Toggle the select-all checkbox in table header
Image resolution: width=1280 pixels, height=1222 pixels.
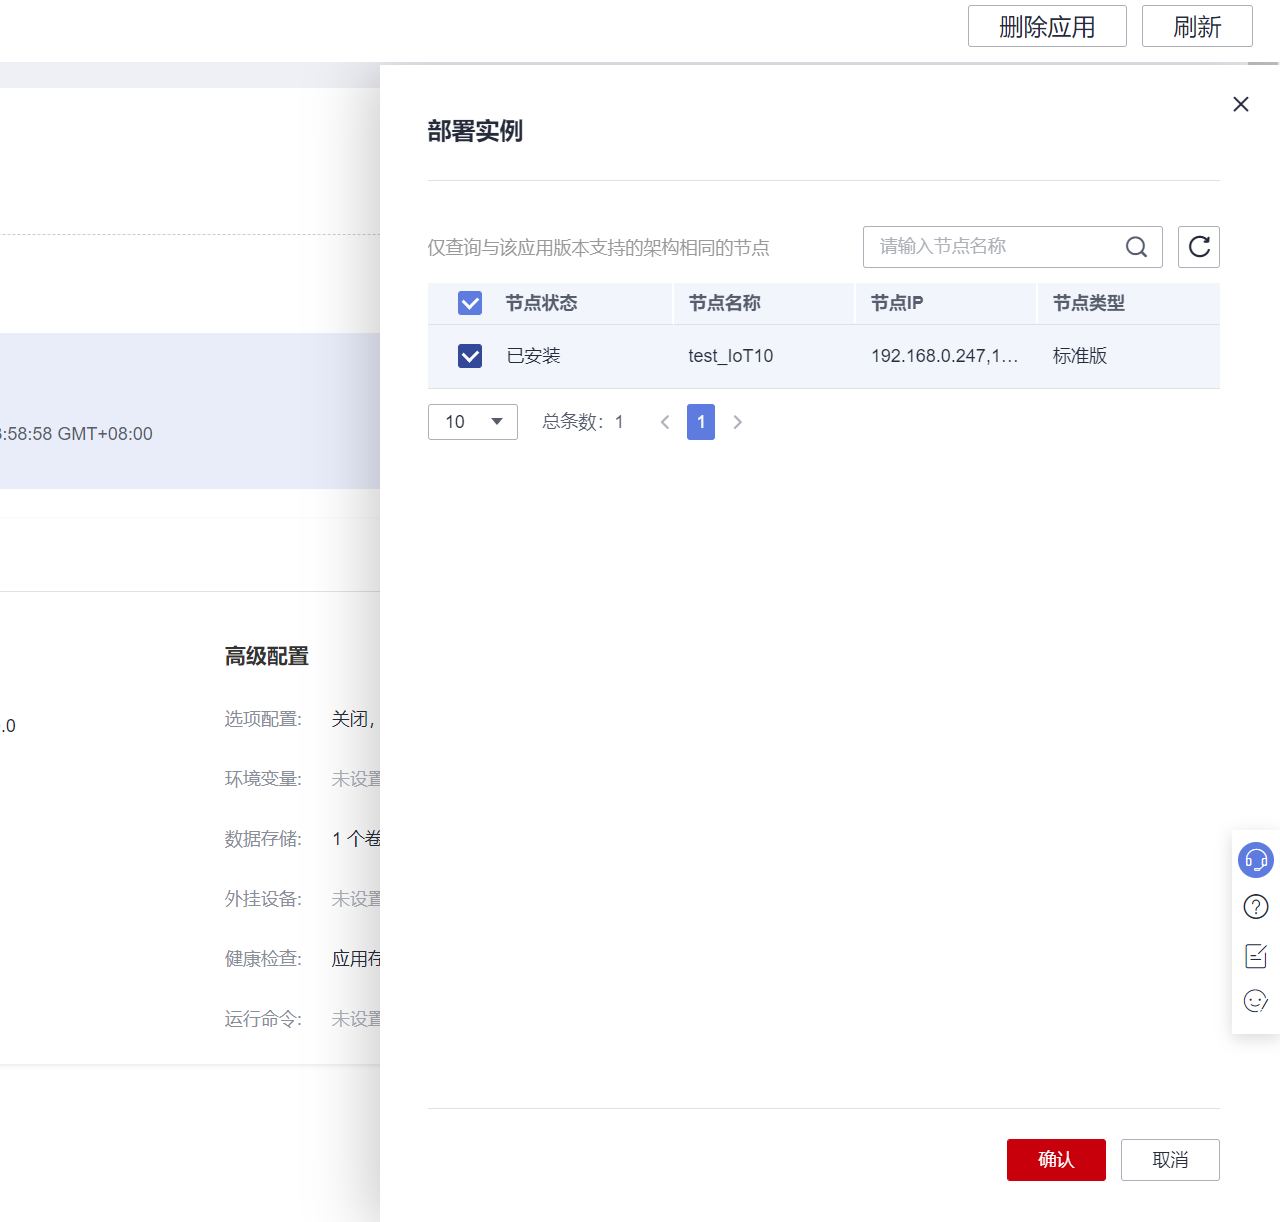[x=470, y=303]
